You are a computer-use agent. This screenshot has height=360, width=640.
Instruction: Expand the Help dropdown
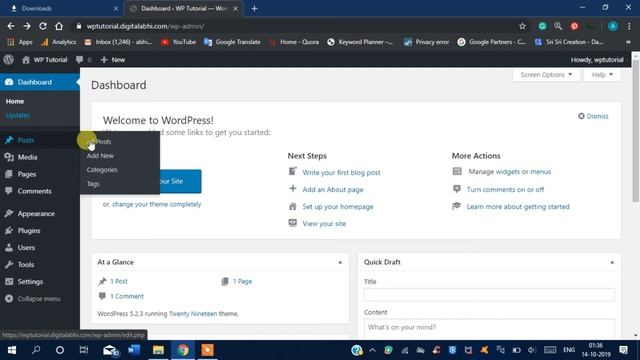click(602, 75)
